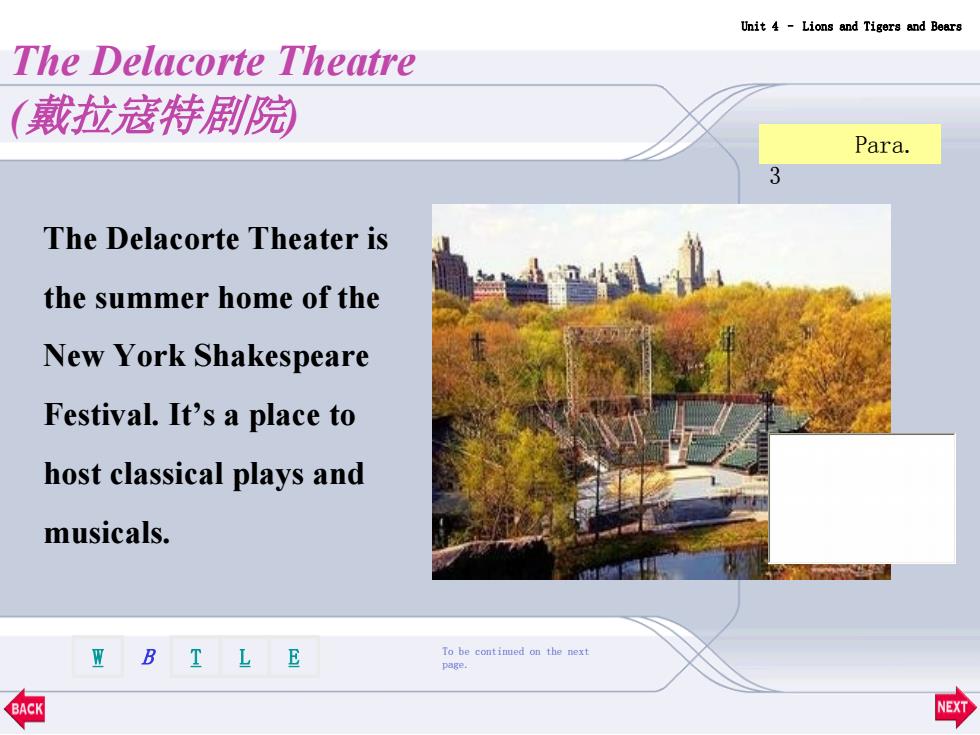The width and height of the screenshot is (980, 735).
Task: Click the line 'host classical plays and'
Action: point(204,474)
